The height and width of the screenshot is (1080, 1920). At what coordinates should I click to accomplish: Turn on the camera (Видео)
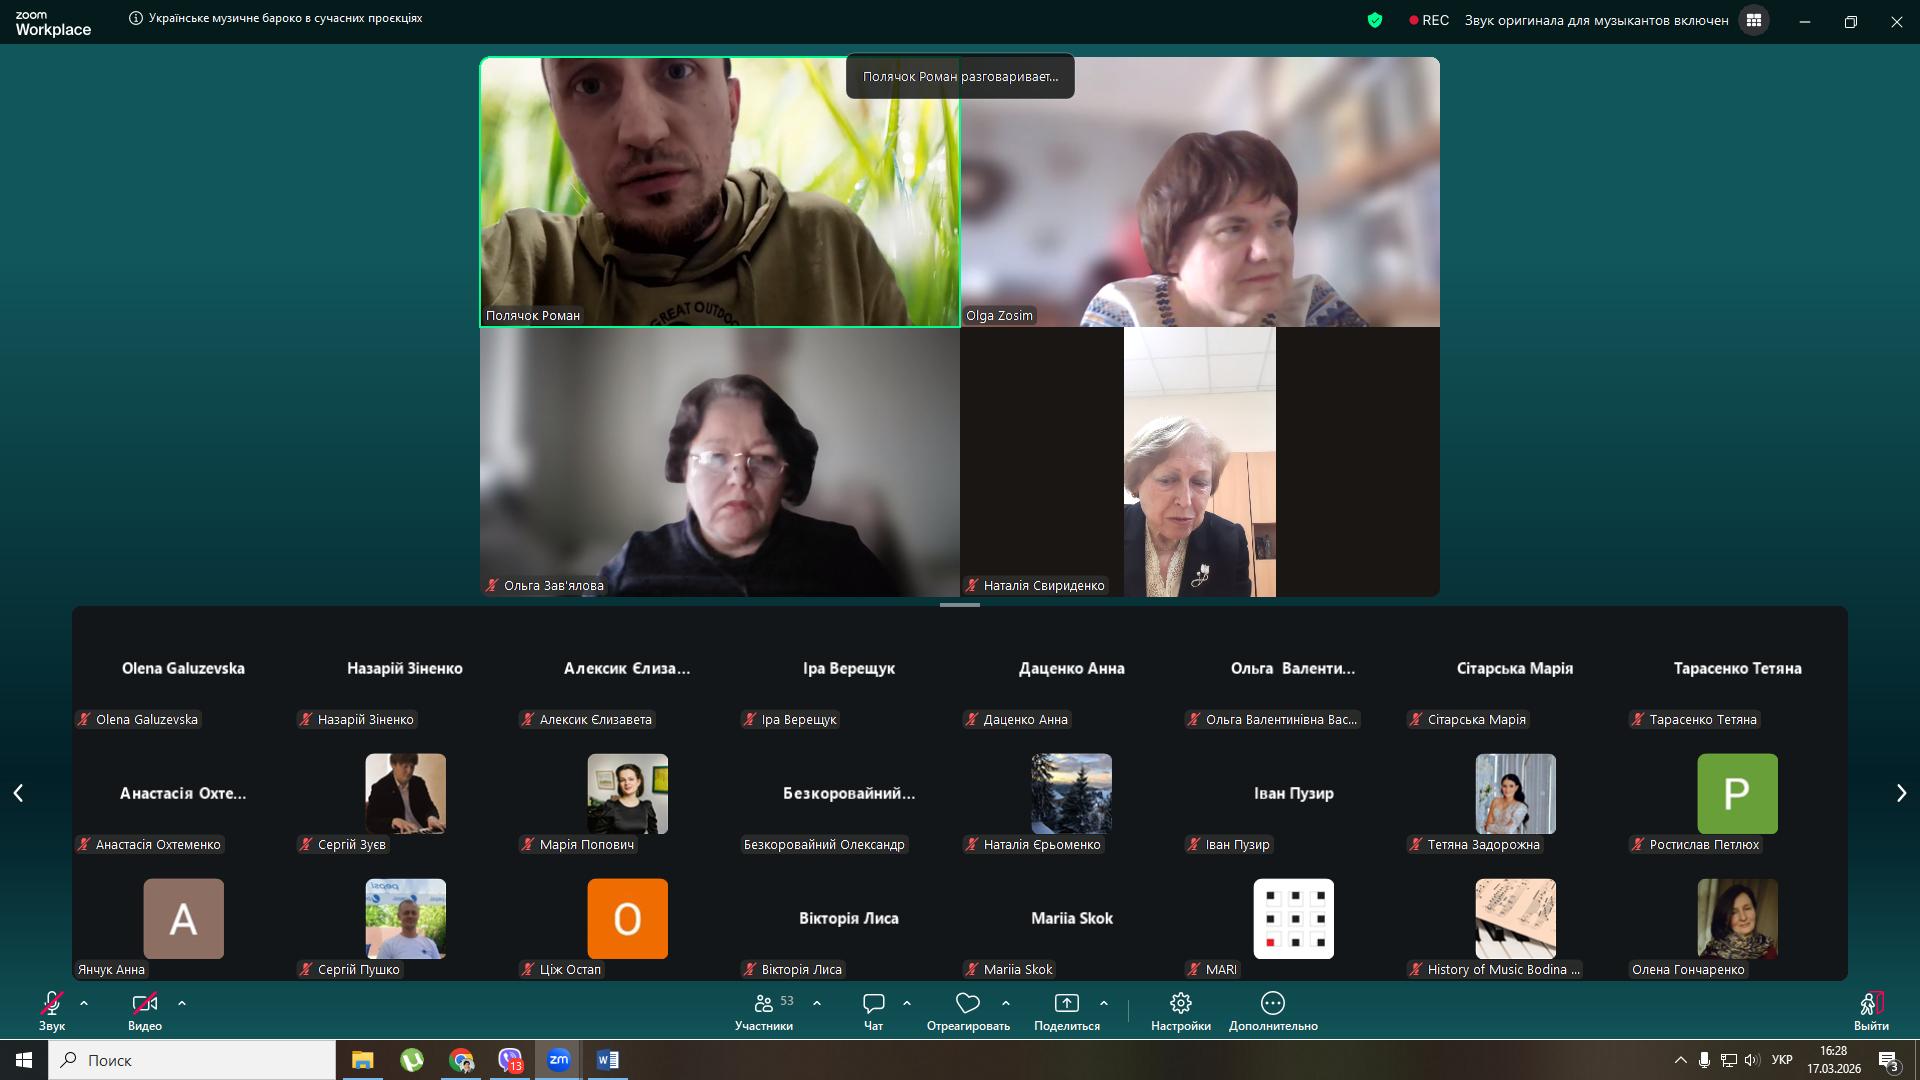[144, 1003]
